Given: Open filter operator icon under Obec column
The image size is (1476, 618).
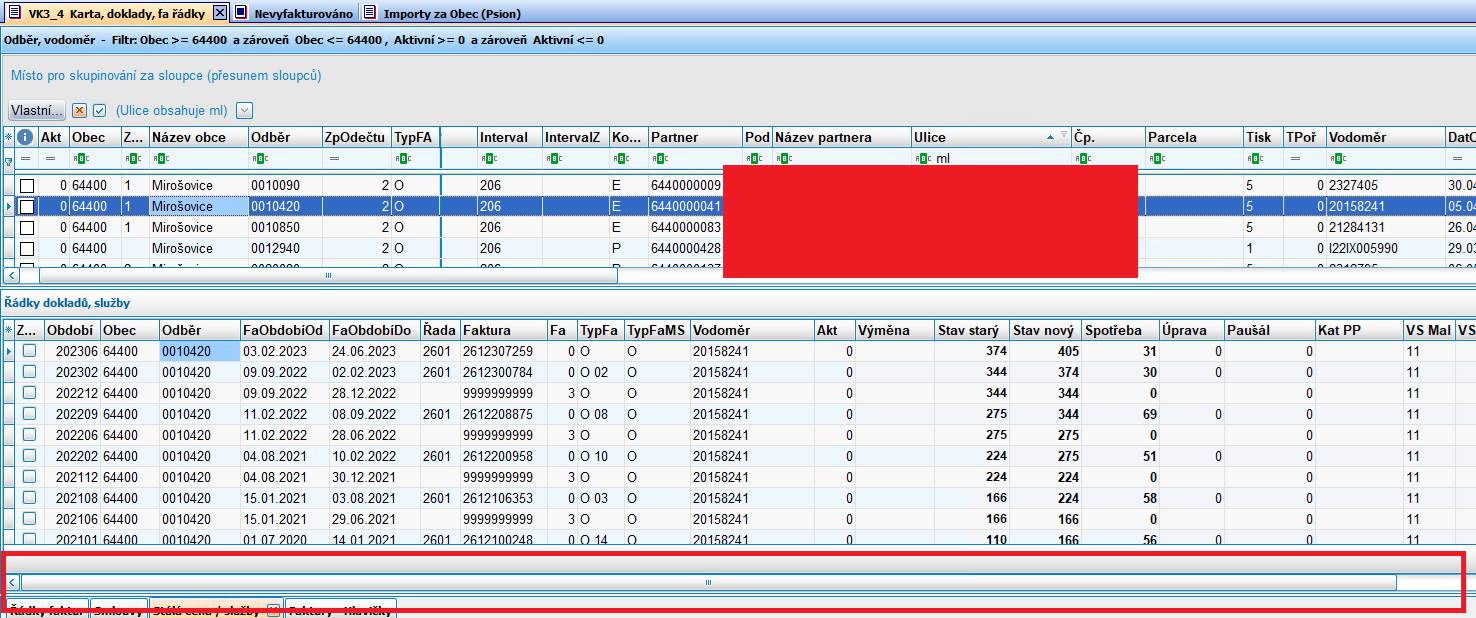Looking at the screenshot, I should pyautogui.click(x=80, y=159).
